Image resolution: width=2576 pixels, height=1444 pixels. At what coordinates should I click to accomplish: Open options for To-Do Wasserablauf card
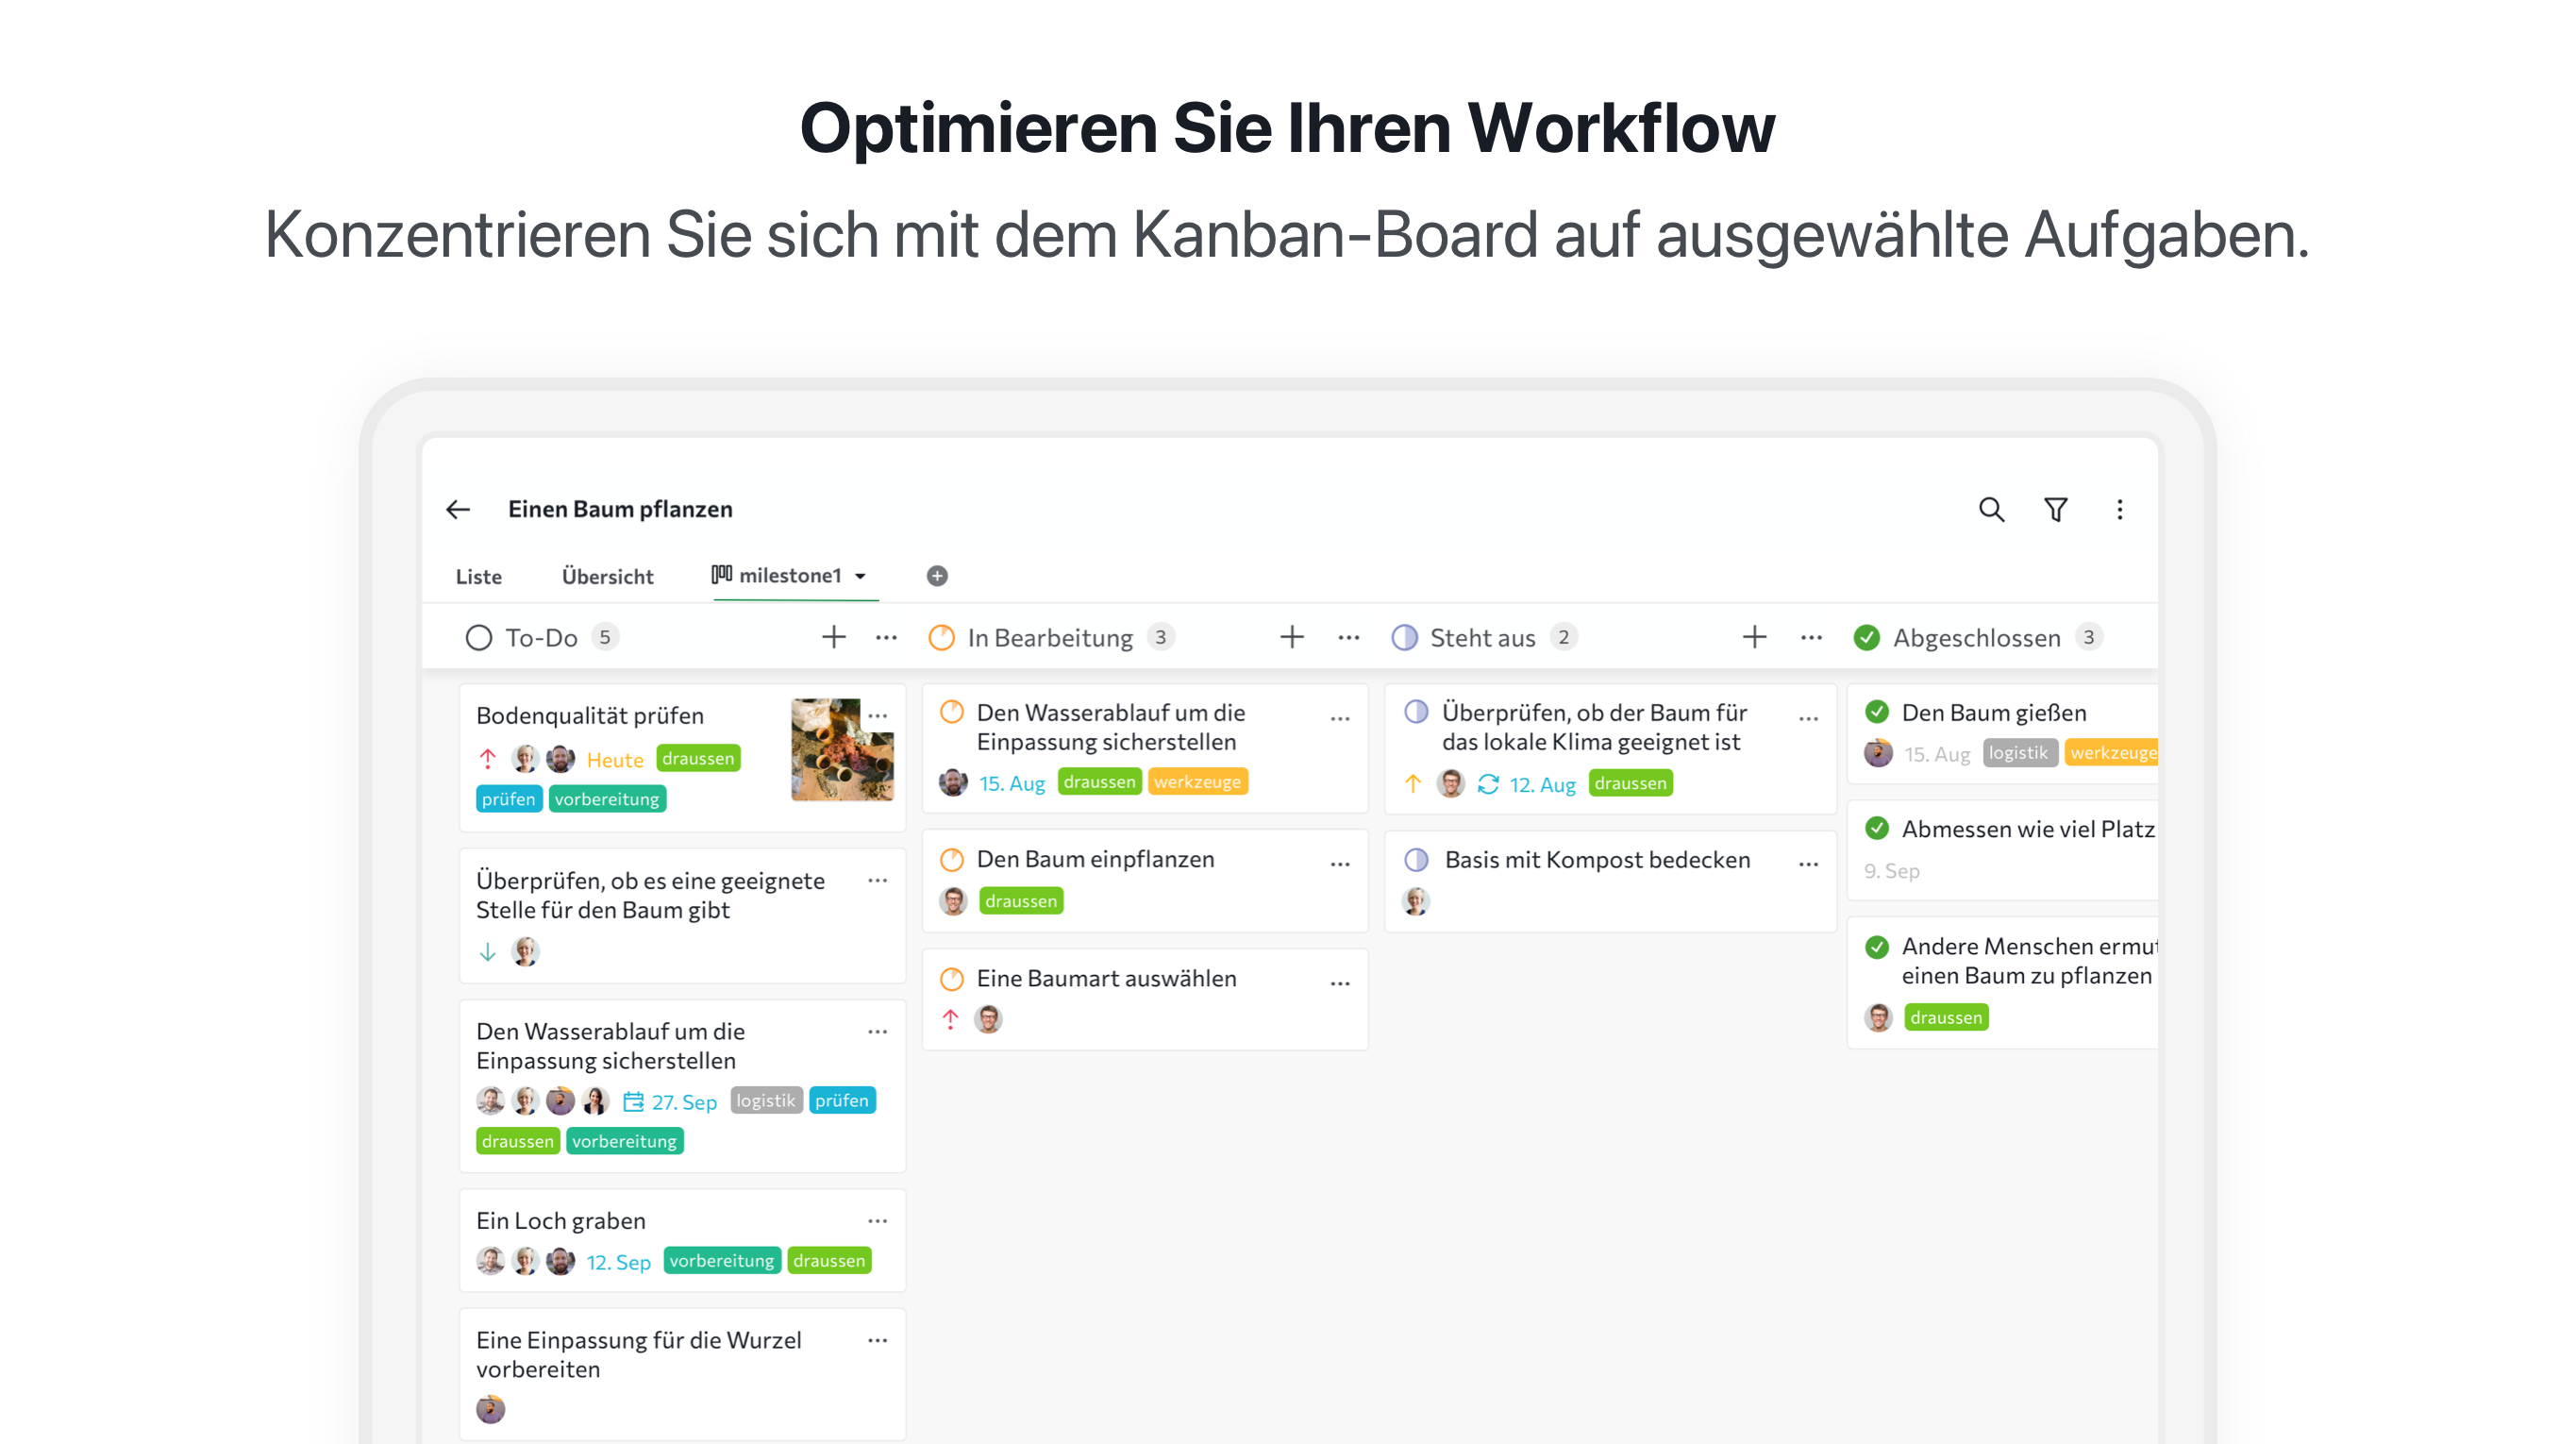877,1032
